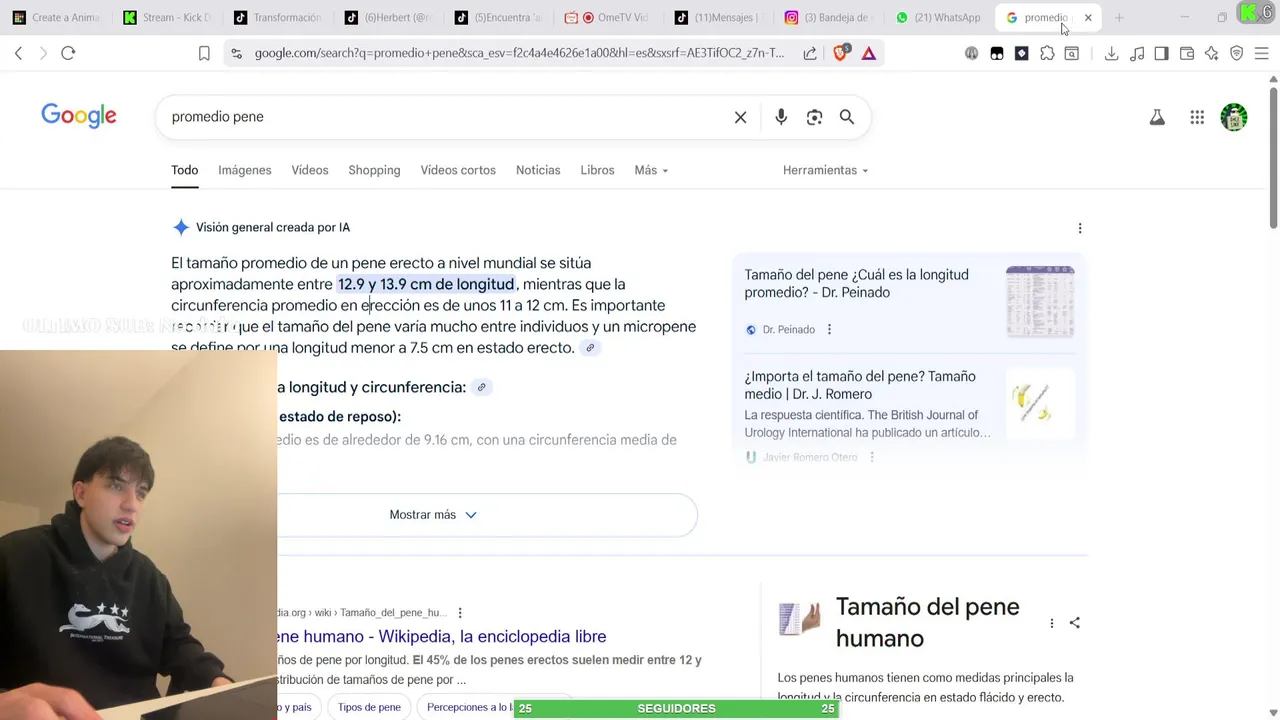Open the site settings icon in the address bar
The image size is (1280, 720).
(x=236, y=53)
